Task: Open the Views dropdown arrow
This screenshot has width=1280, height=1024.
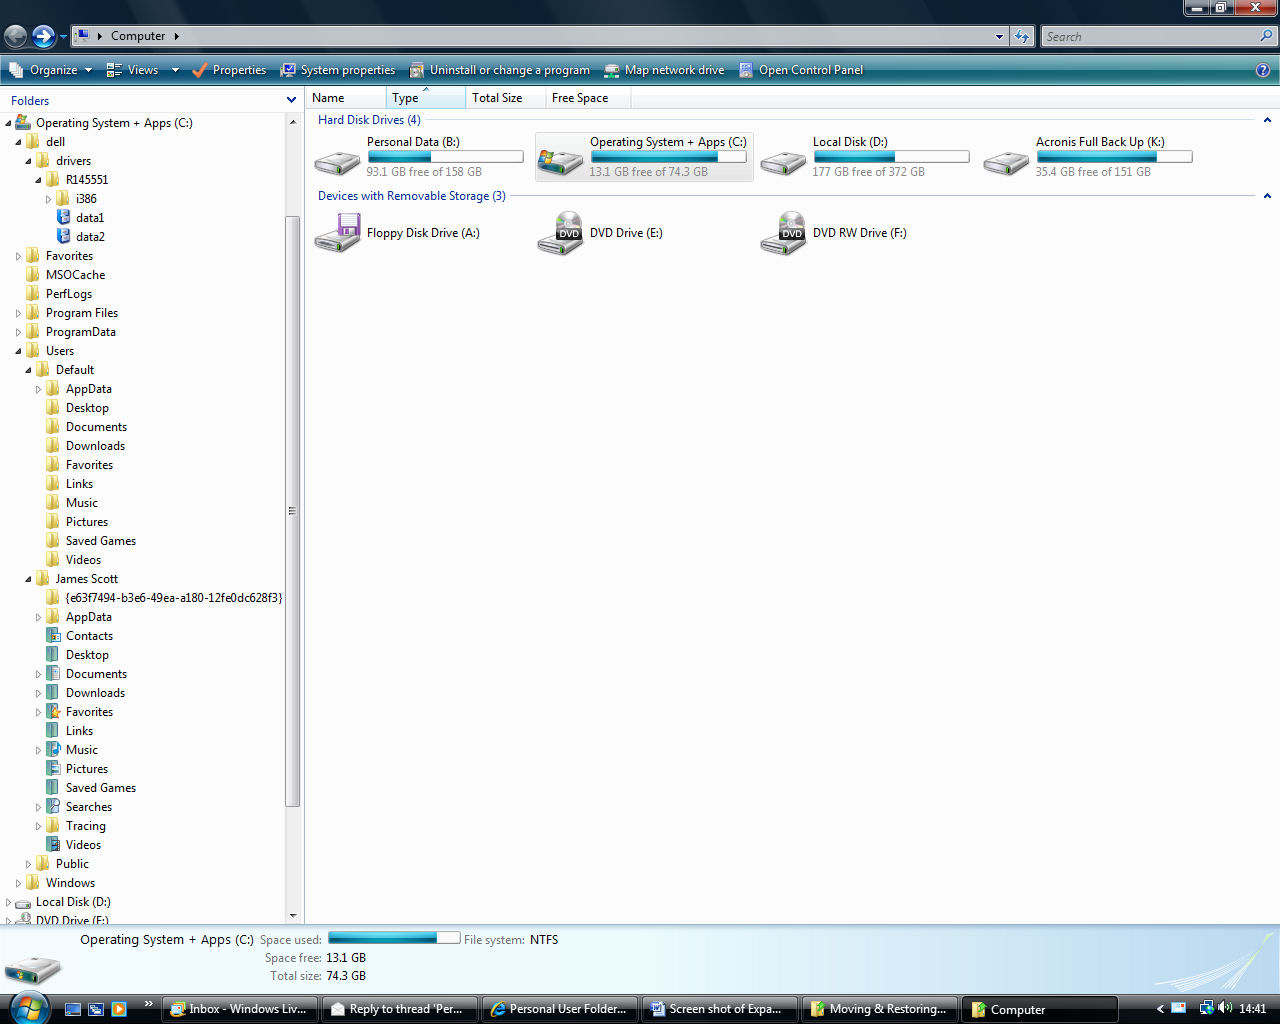Action: [175, 70]
